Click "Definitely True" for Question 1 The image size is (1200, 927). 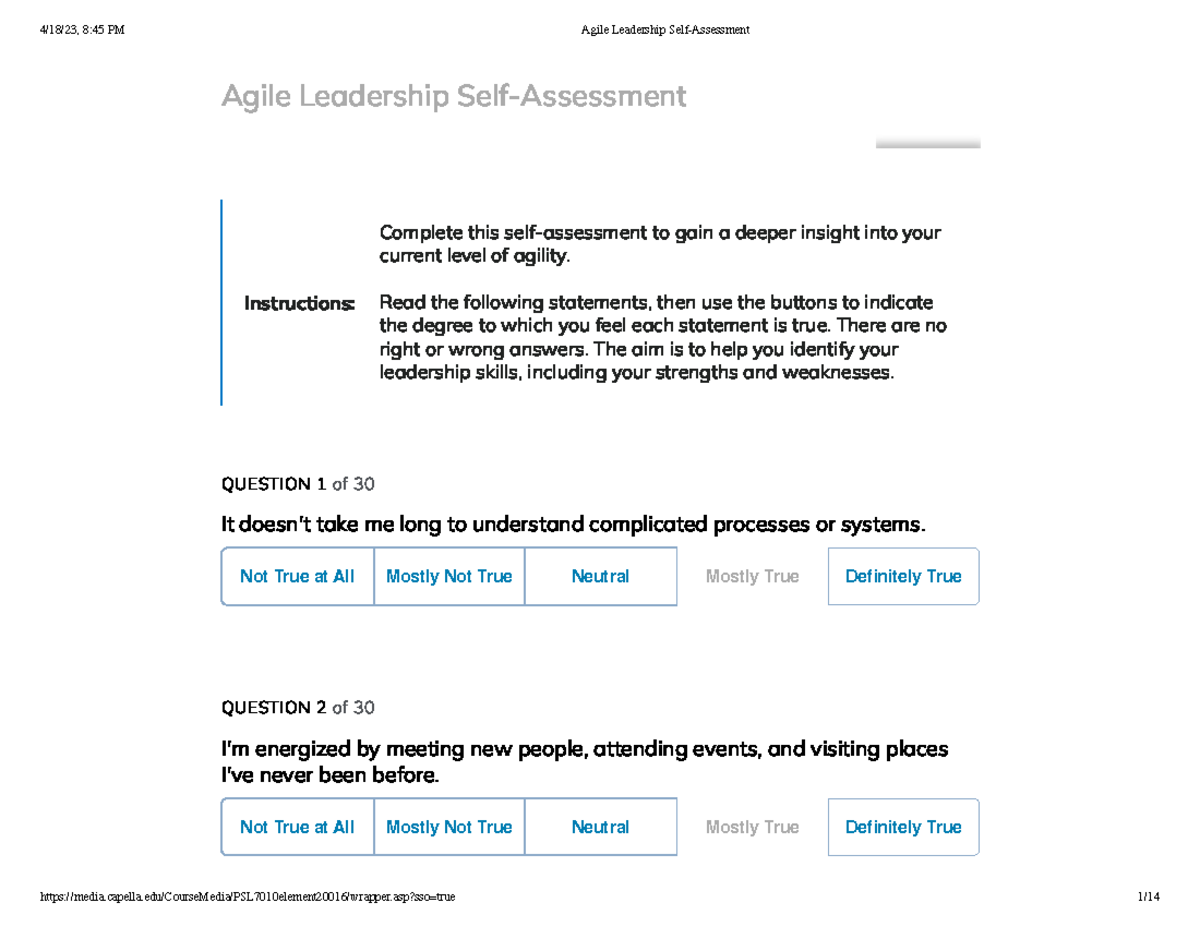903,576
